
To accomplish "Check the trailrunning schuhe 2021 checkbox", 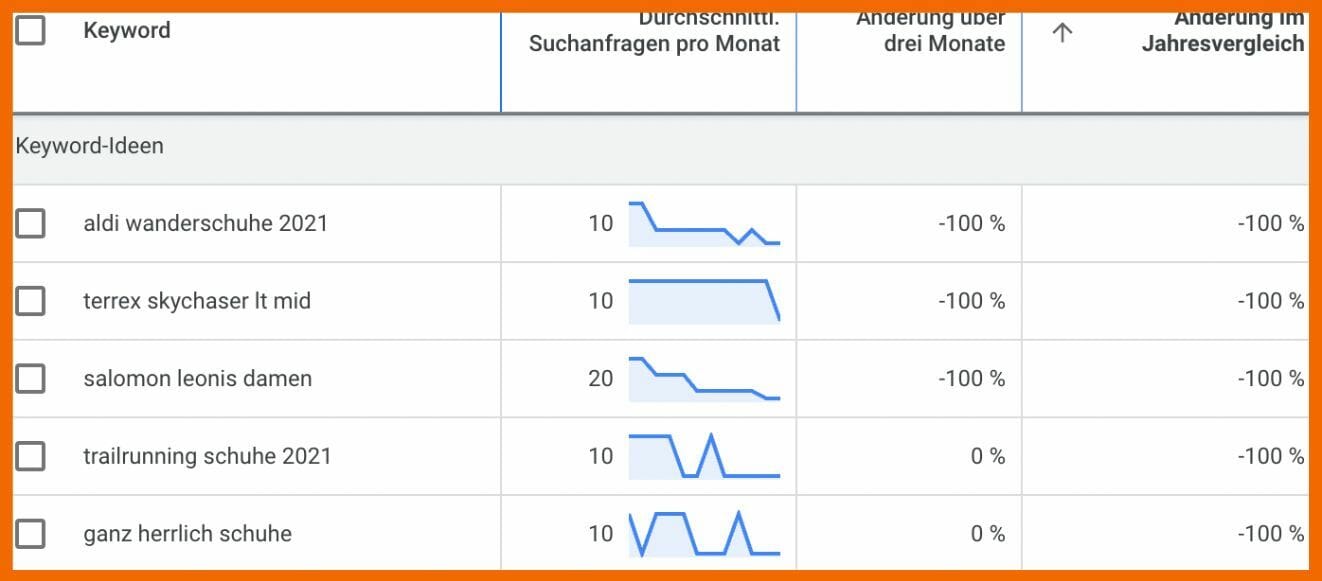I will (31, 456).
